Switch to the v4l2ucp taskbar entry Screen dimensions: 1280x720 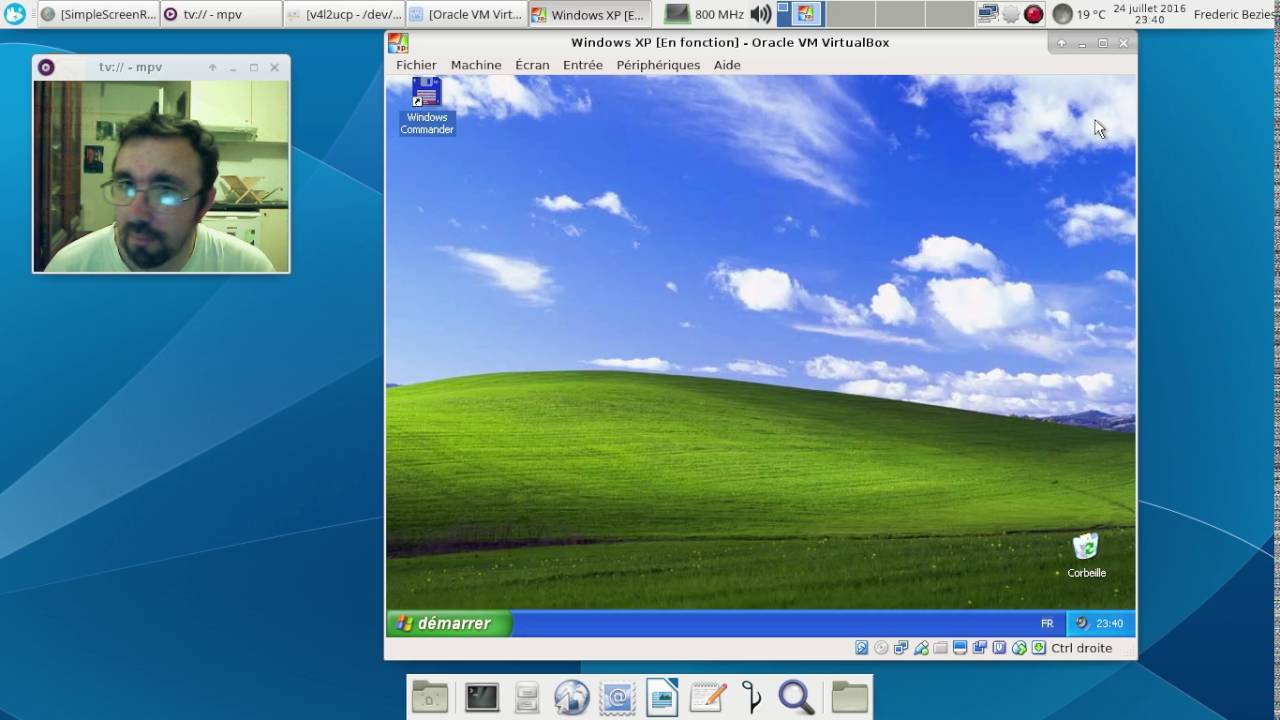coord(344,14)
